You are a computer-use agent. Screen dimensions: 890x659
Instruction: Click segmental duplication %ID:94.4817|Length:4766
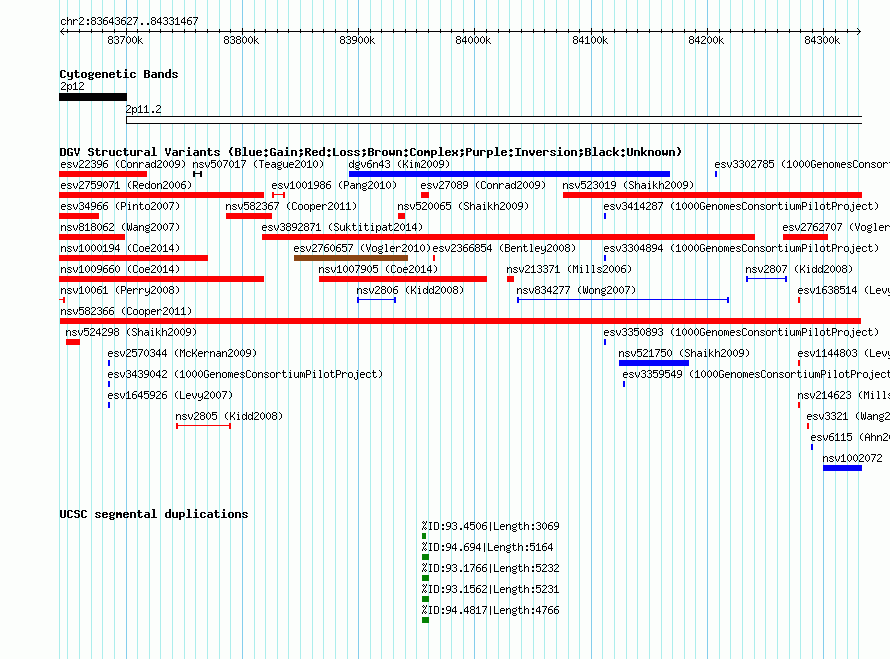point(490,610)
